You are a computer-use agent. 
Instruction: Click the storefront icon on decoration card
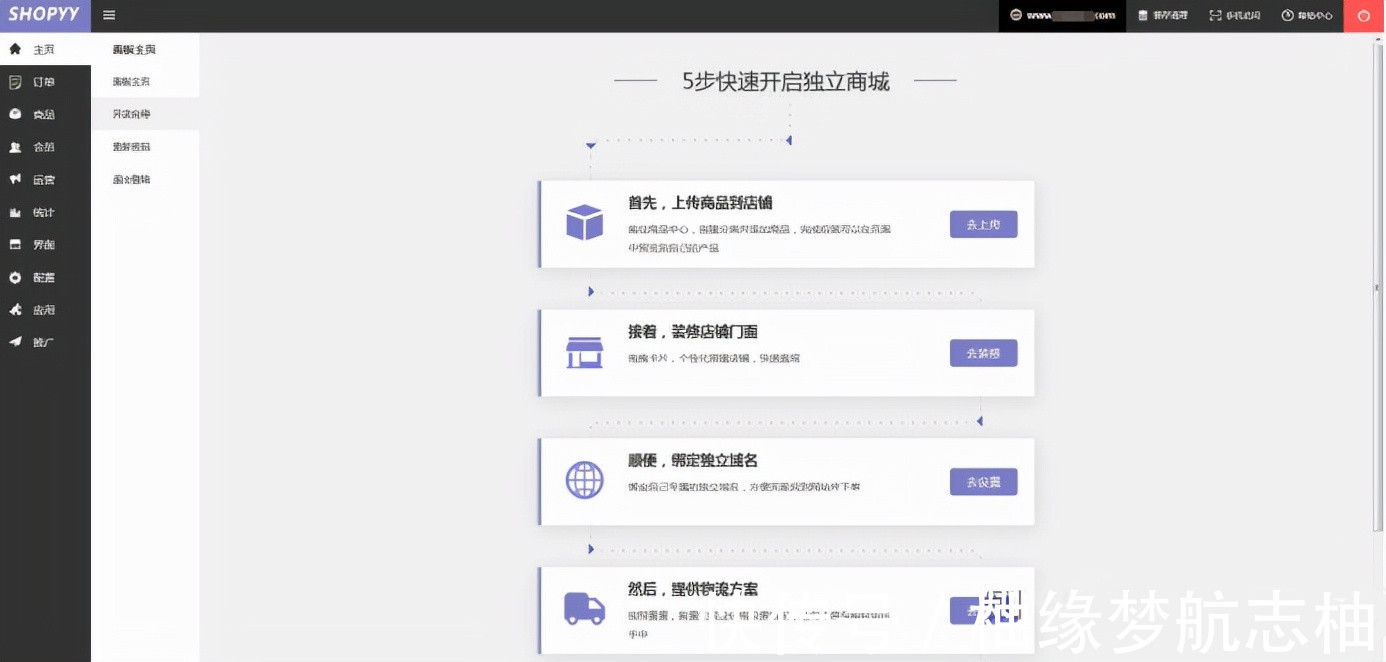[585, 352]
